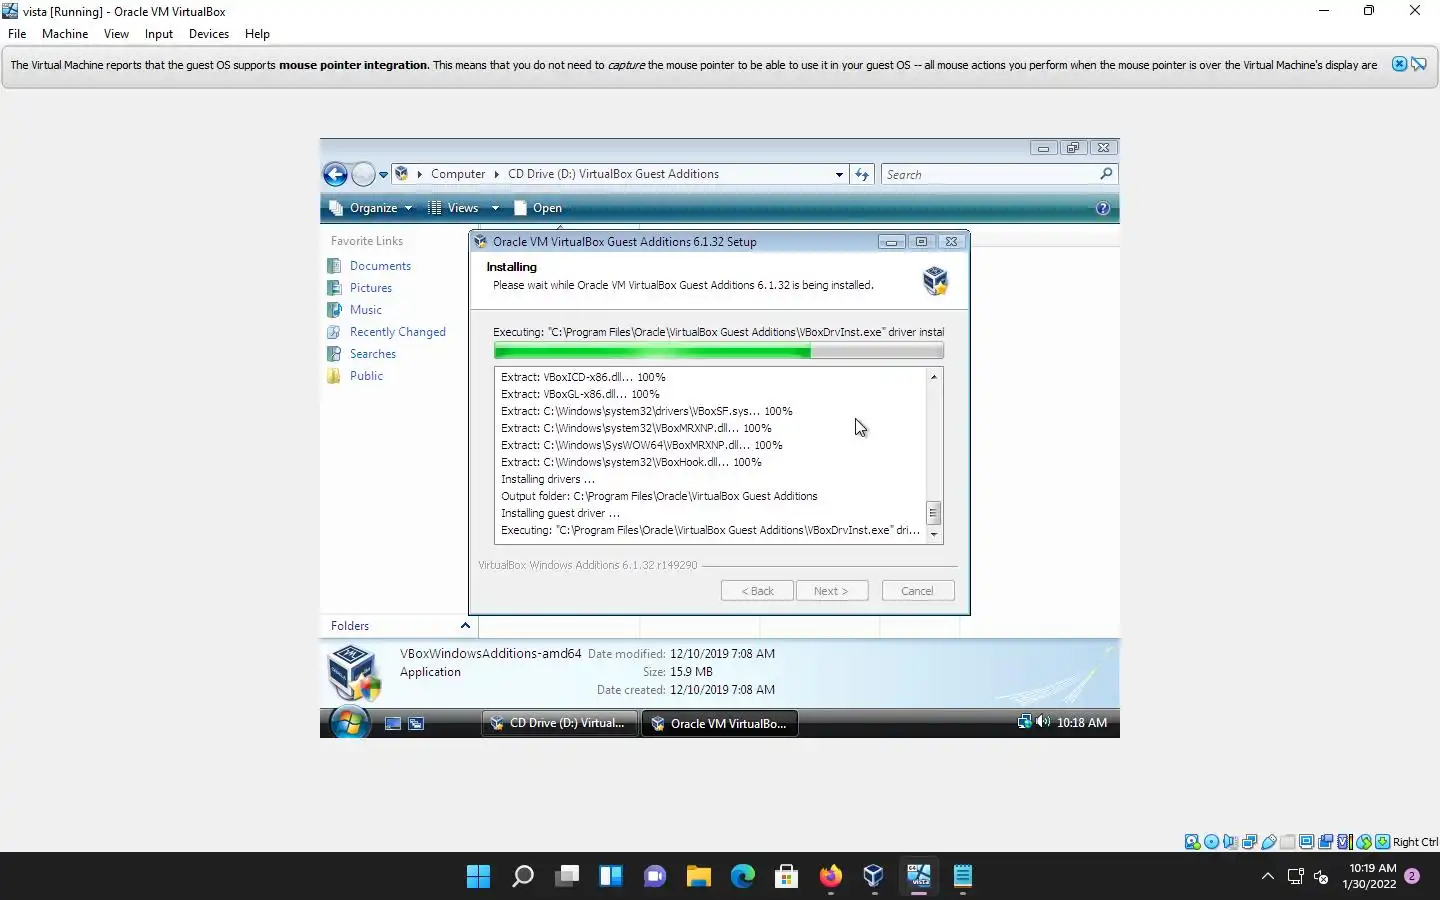The image size is (1440, 900).
Task: Click the Vista volume tray icon
Action: point(1043,722)
